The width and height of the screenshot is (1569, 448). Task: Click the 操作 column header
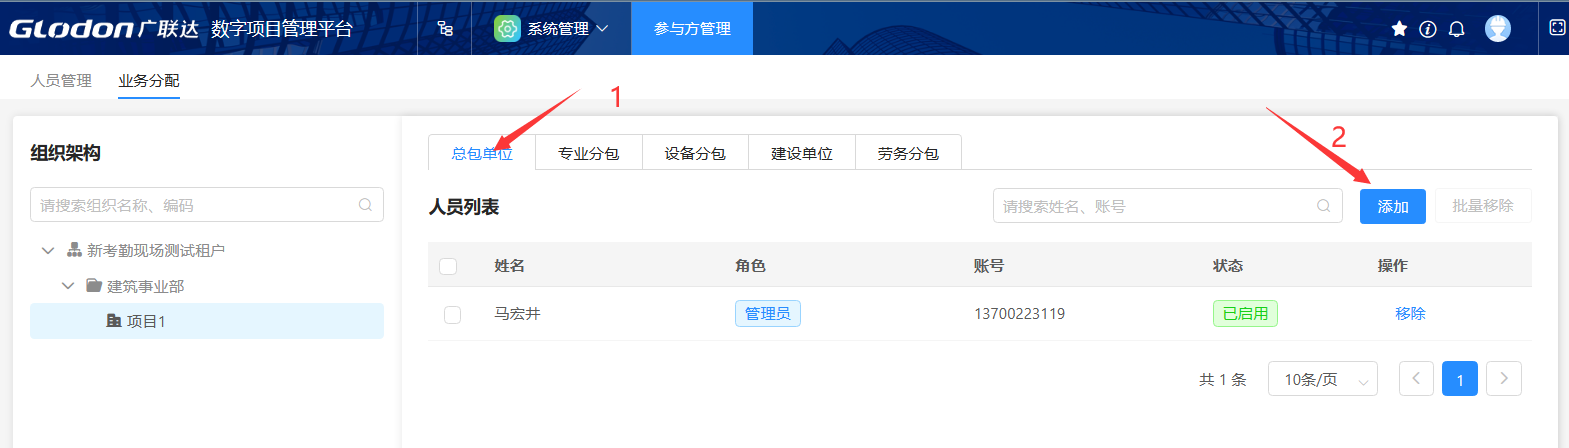point(1393,266)
